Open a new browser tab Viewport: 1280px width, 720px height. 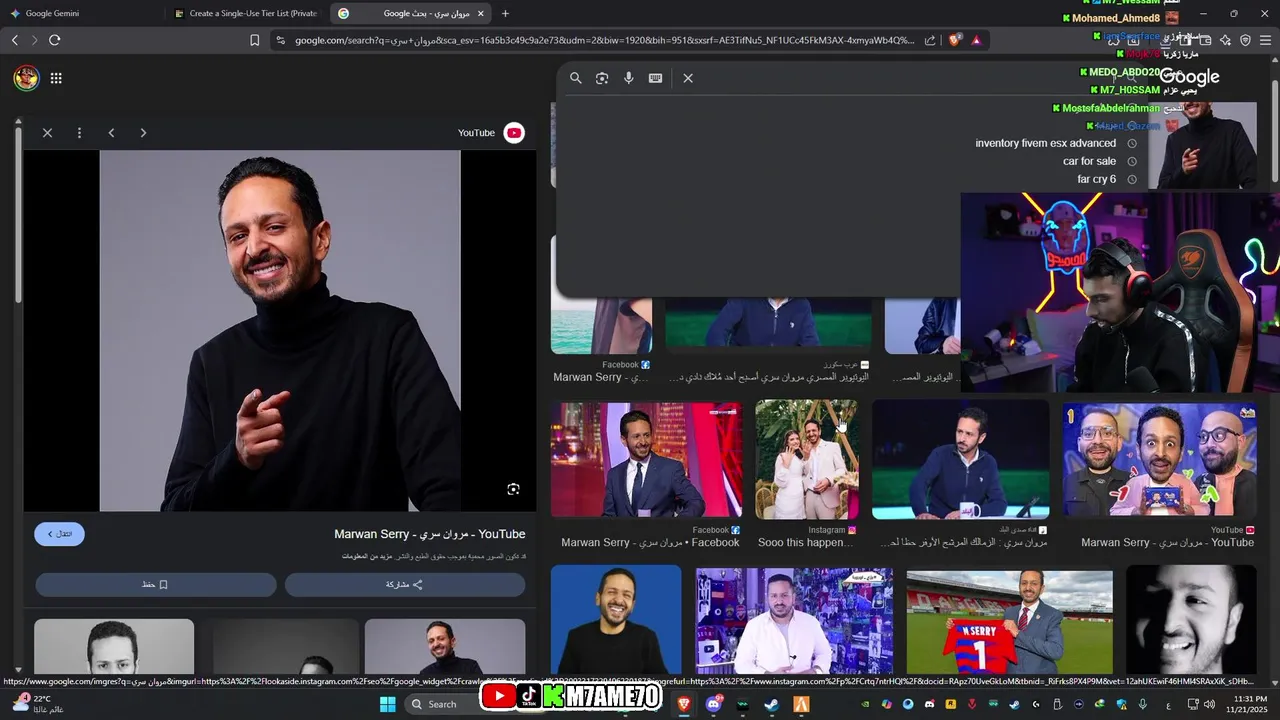(x=505, y=13)
